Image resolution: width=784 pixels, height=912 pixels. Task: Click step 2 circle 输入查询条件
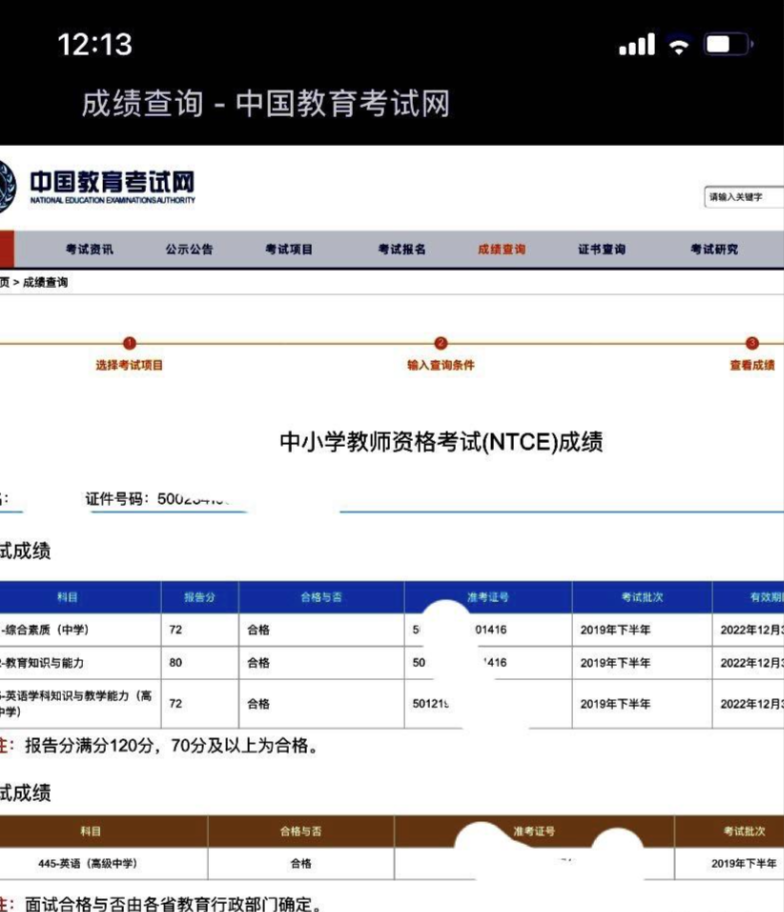click(x=441, y=343)
